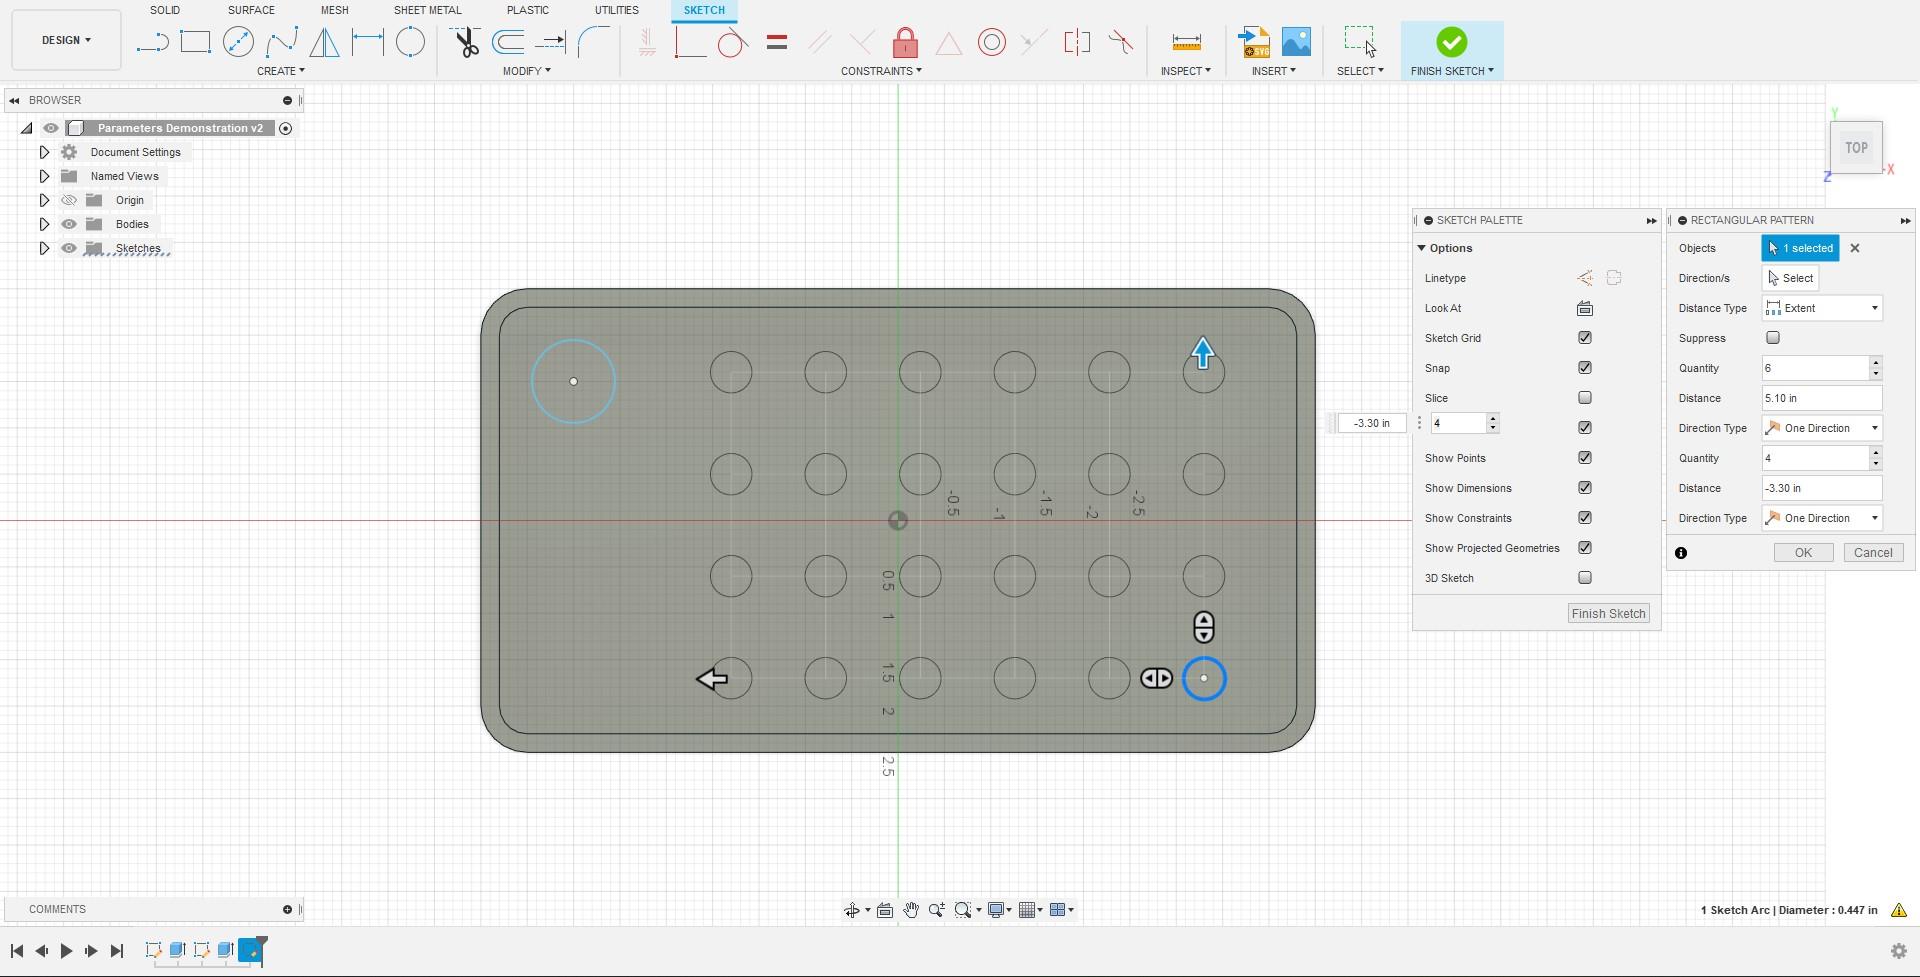Switch to the SHEET METAL tab
Image resolution: width=1920 pixels, height=977 pixels.
[x=427, y=10]
